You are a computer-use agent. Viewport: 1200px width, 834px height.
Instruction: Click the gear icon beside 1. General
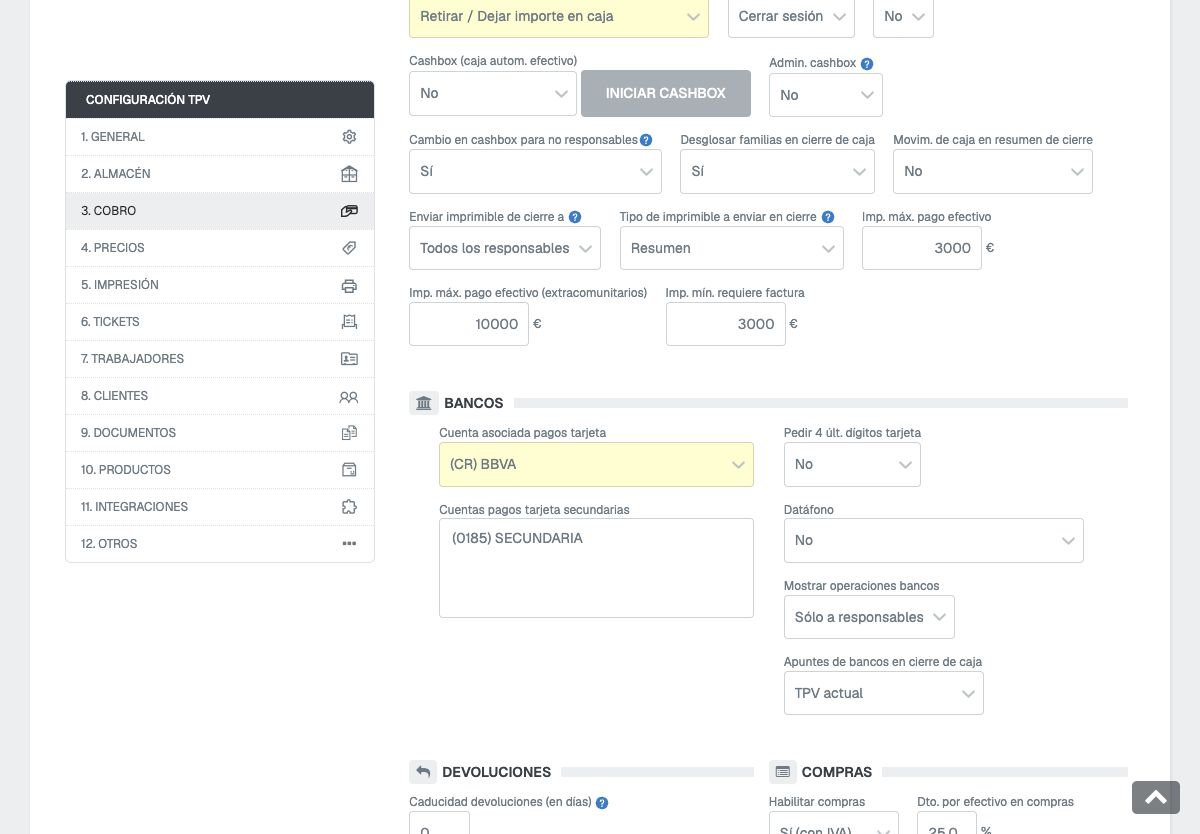coord(349,137)
